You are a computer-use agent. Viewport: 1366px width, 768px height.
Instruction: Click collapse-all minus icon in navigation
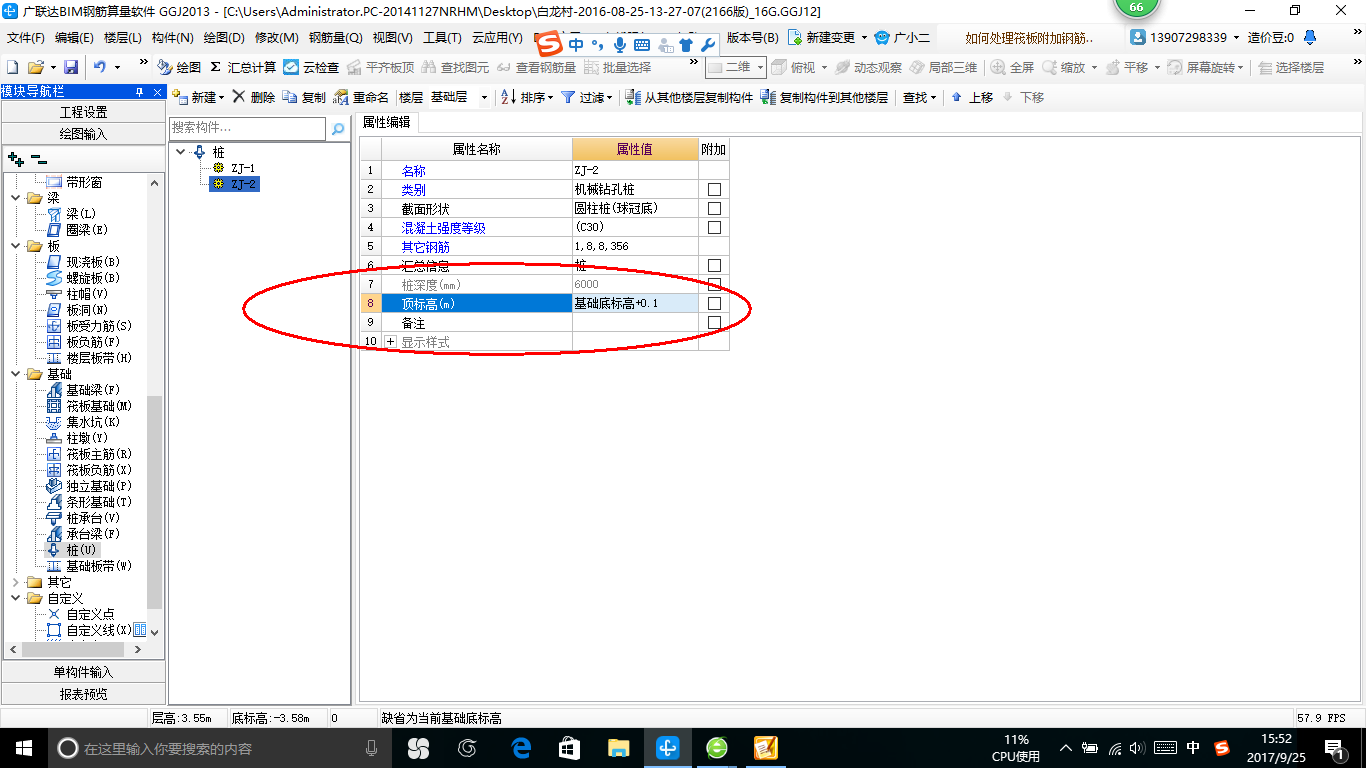pos(38,159)
